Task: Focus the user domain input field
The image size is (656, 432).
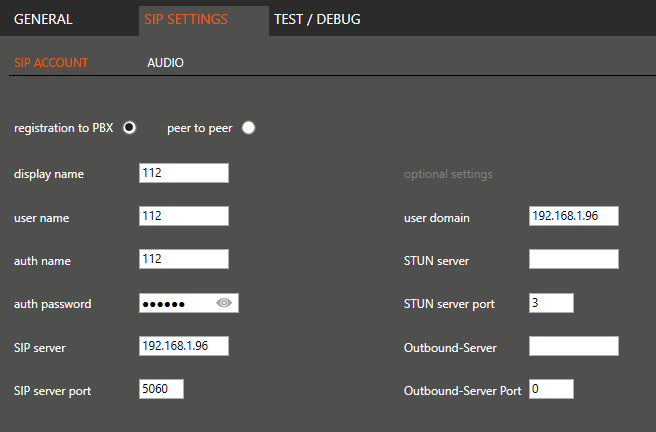Action: tap(573, 217)
